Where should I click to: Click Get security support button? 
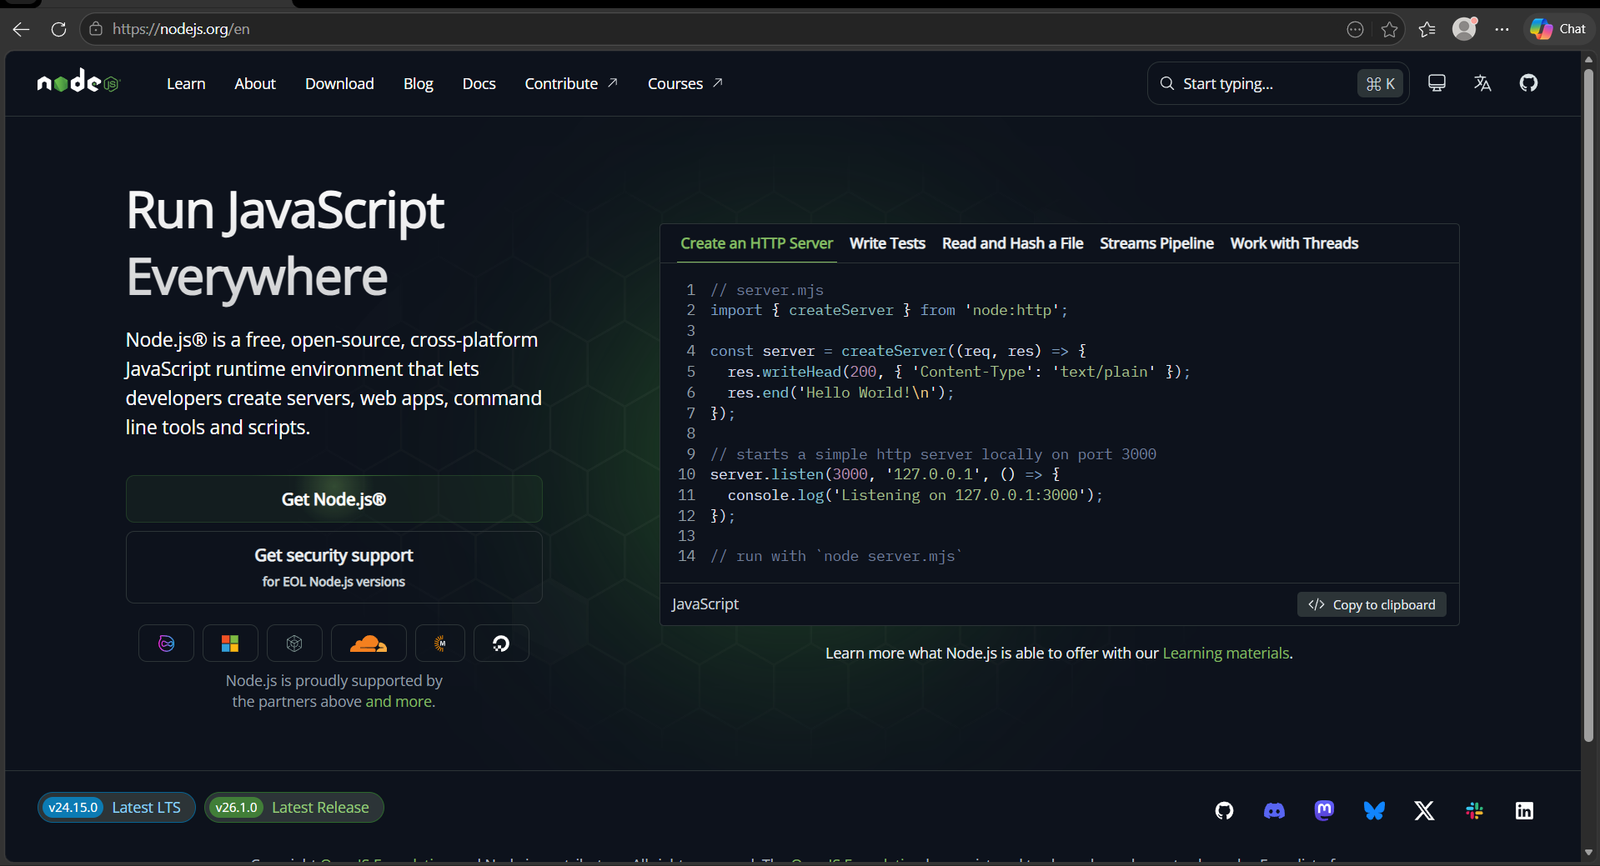pyautogui.click(x=334, y=567)
